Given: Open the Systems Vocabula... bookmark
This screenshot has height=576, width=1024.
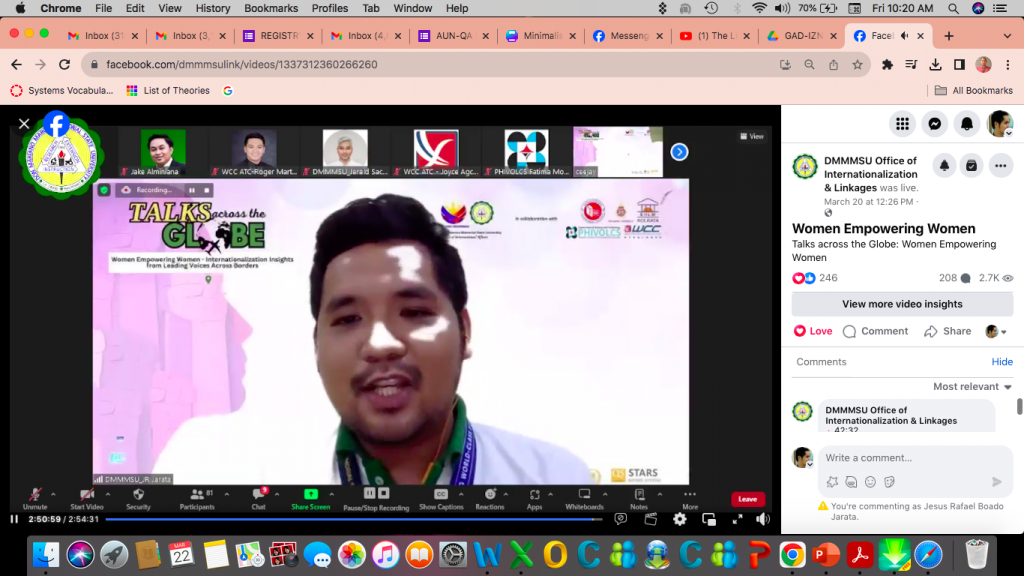Looking at the screenshot, I should coord(62,91).
